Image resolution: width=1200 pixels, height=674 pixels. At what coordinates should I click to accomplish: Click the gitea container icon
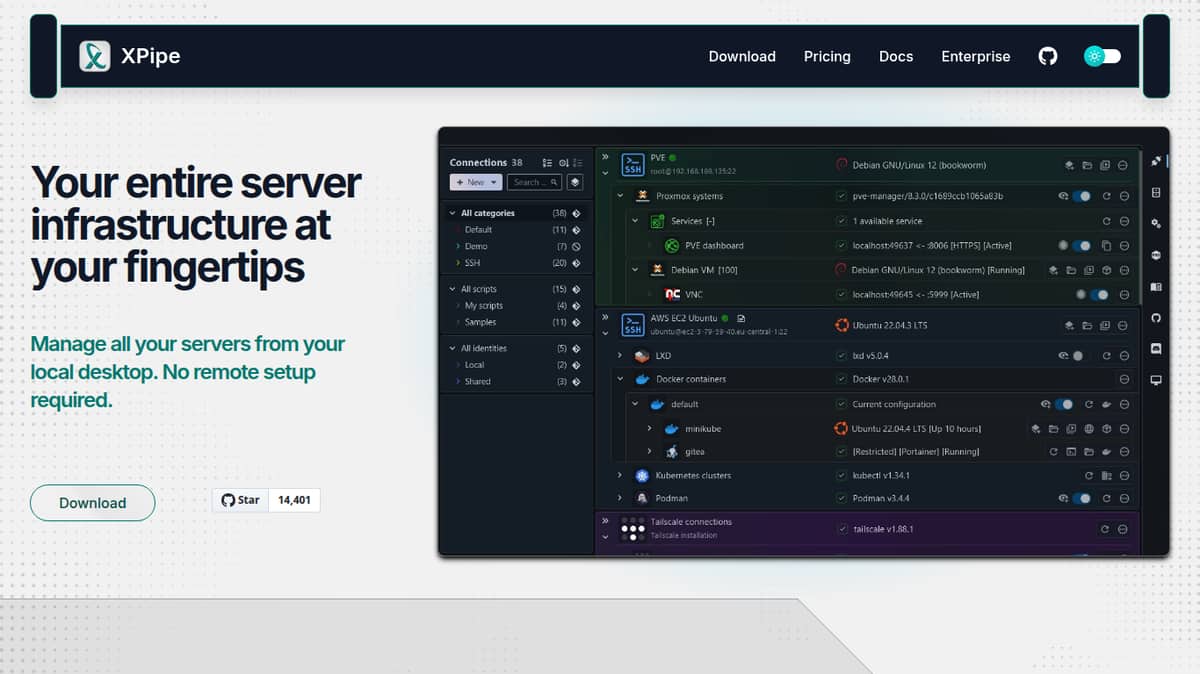[x=672, y=452]
